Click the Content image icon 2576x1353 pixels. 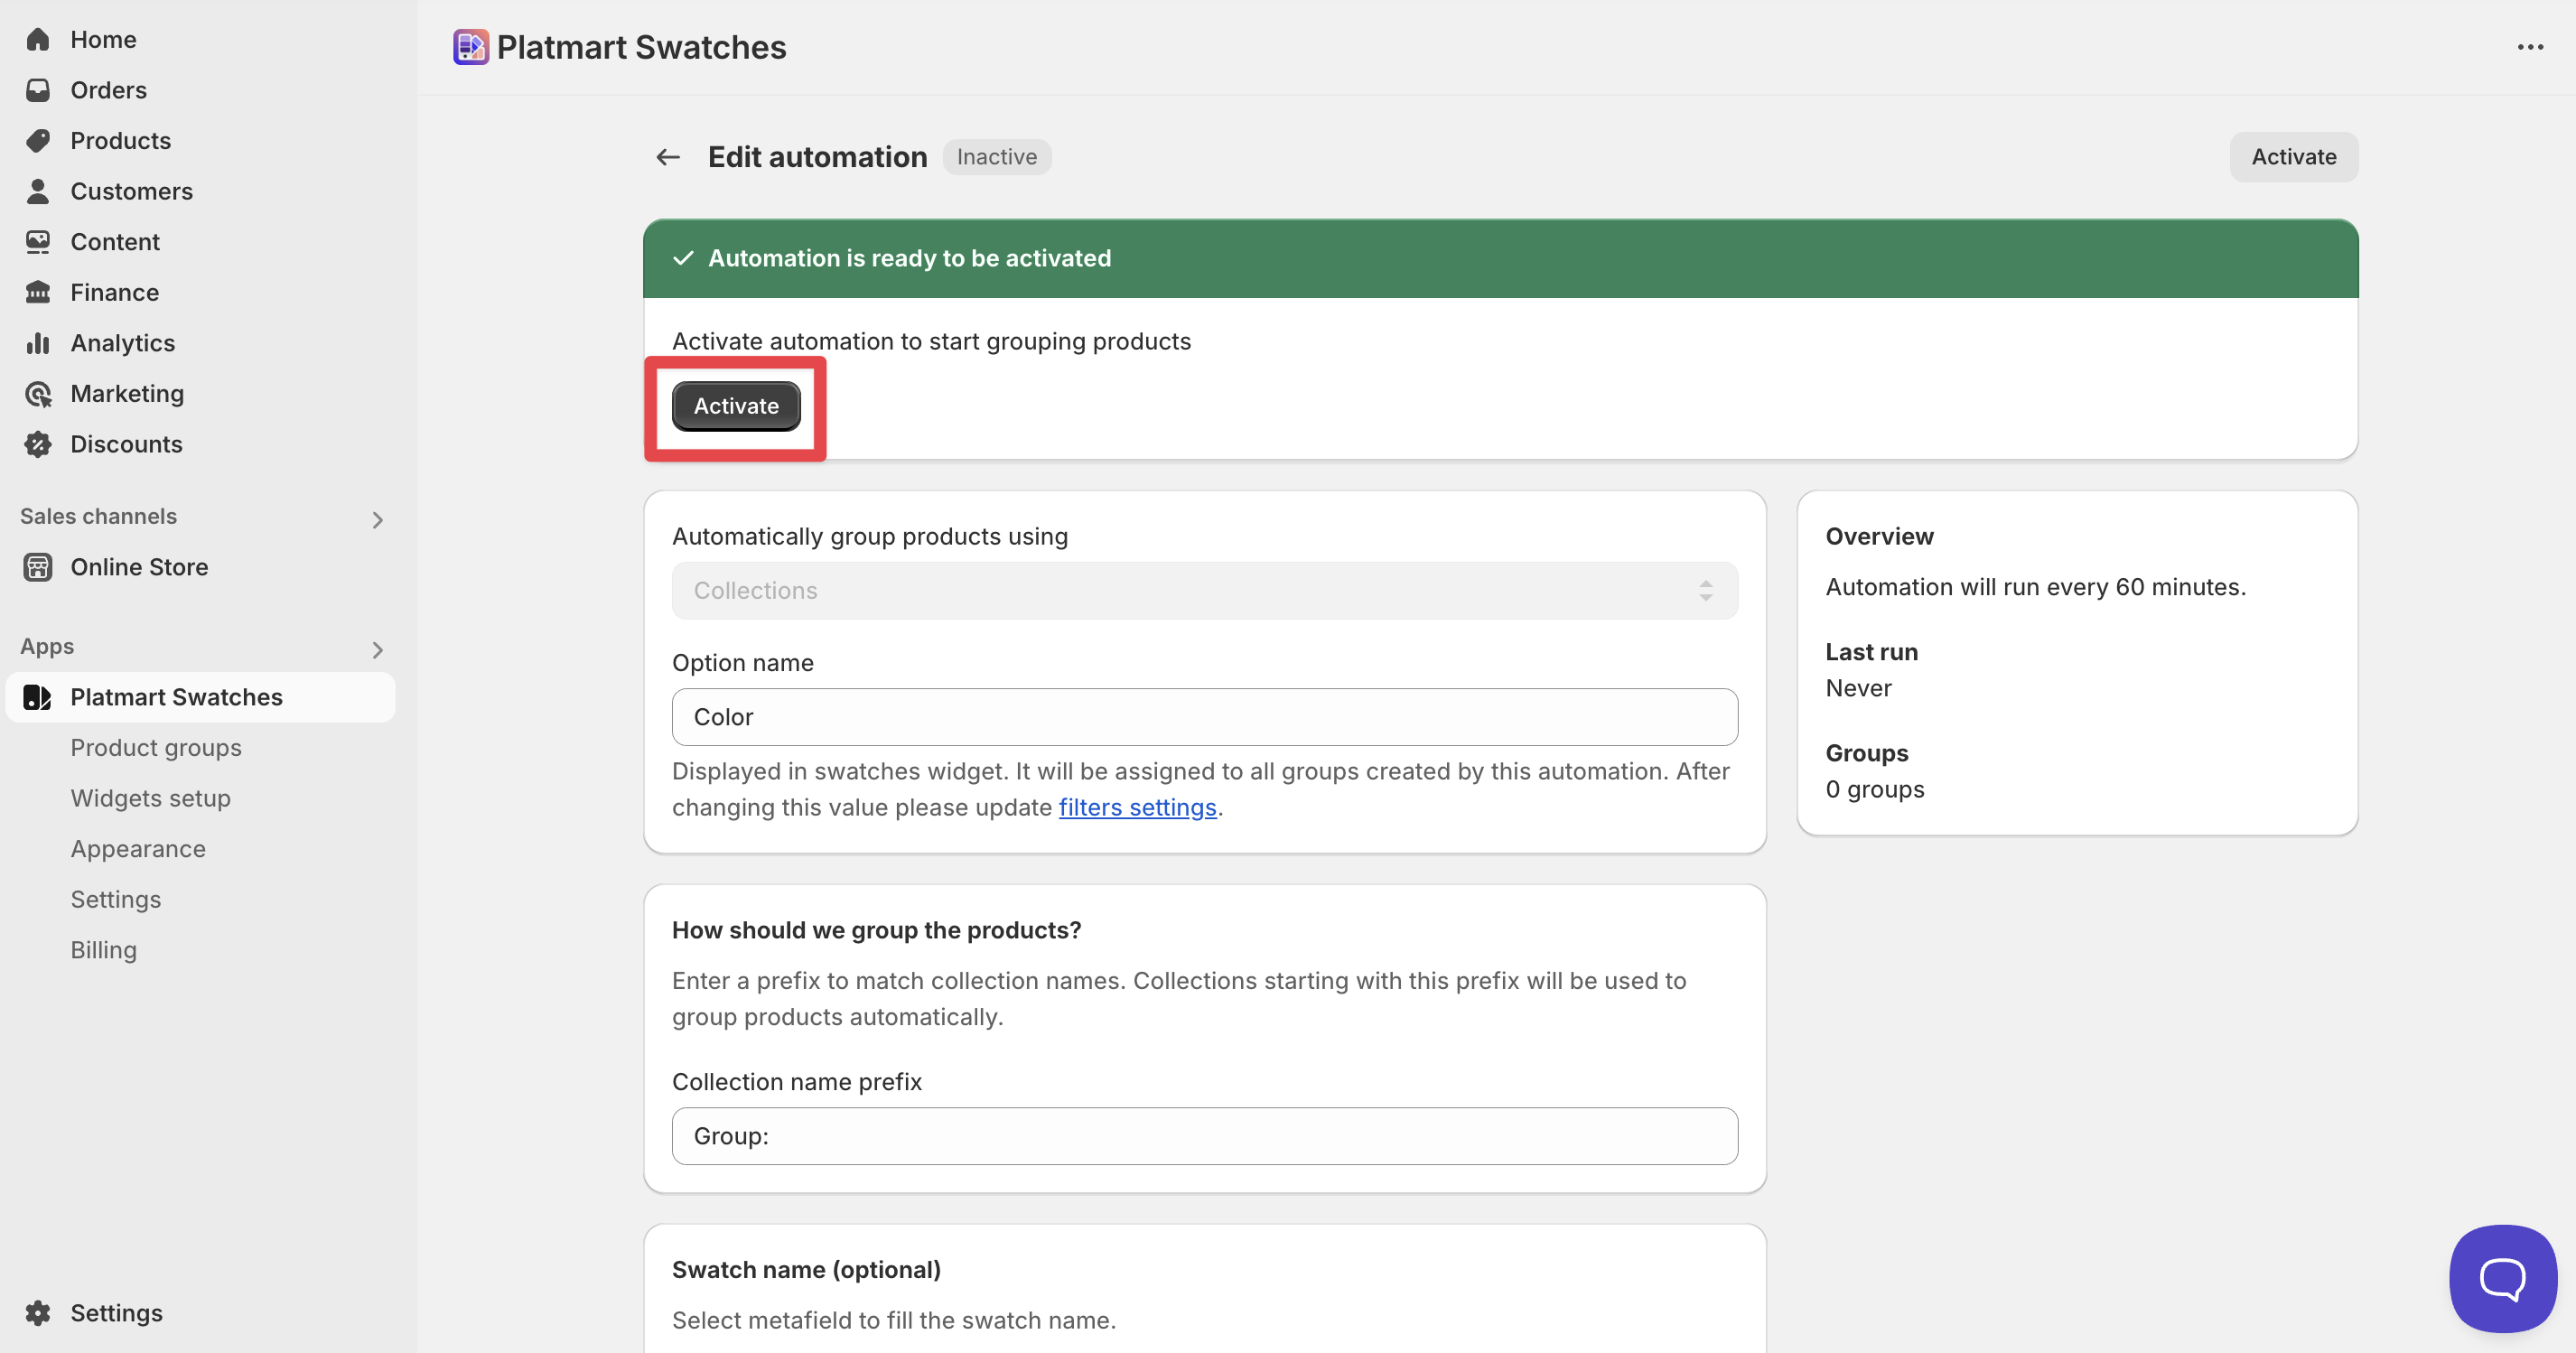[38, 242]
